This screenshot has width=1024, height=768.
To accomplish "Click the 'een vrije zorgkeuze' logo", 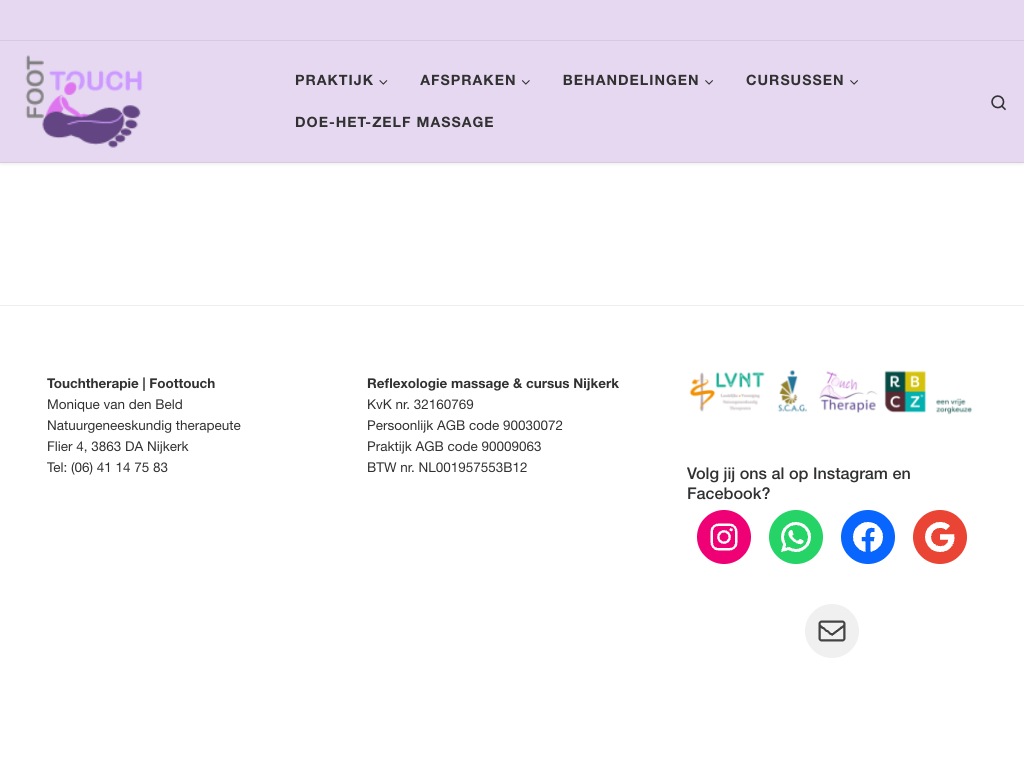I will (x=953, y=405).
